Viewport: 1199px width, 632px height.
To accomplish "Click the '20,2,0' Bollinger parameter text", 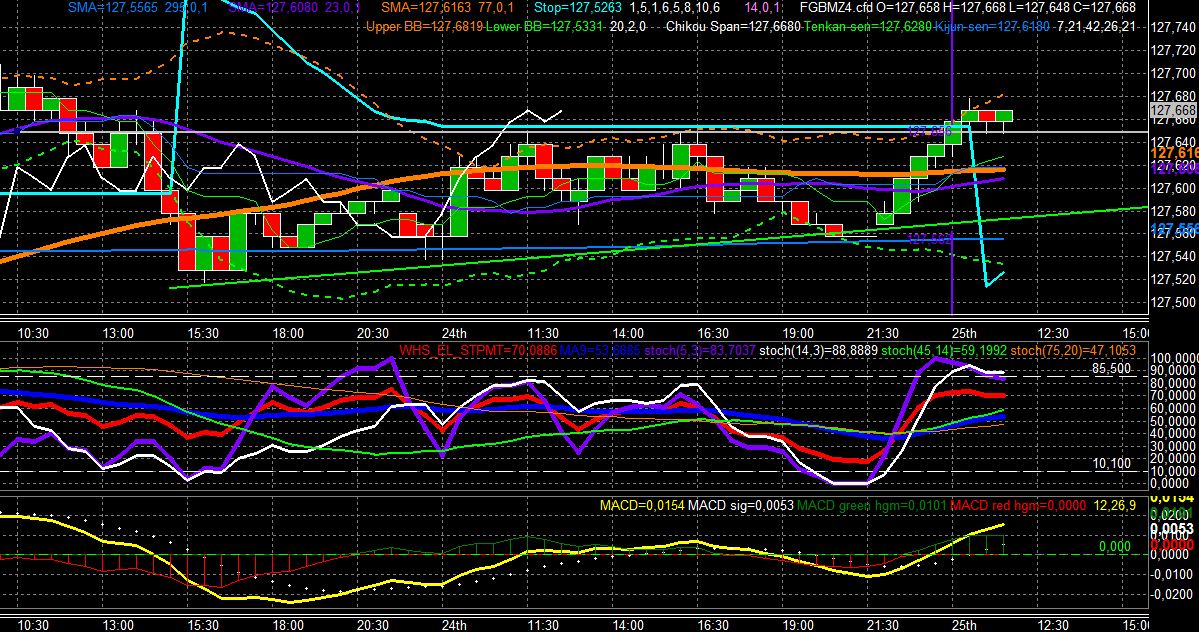I will click(x=628, y=27).
